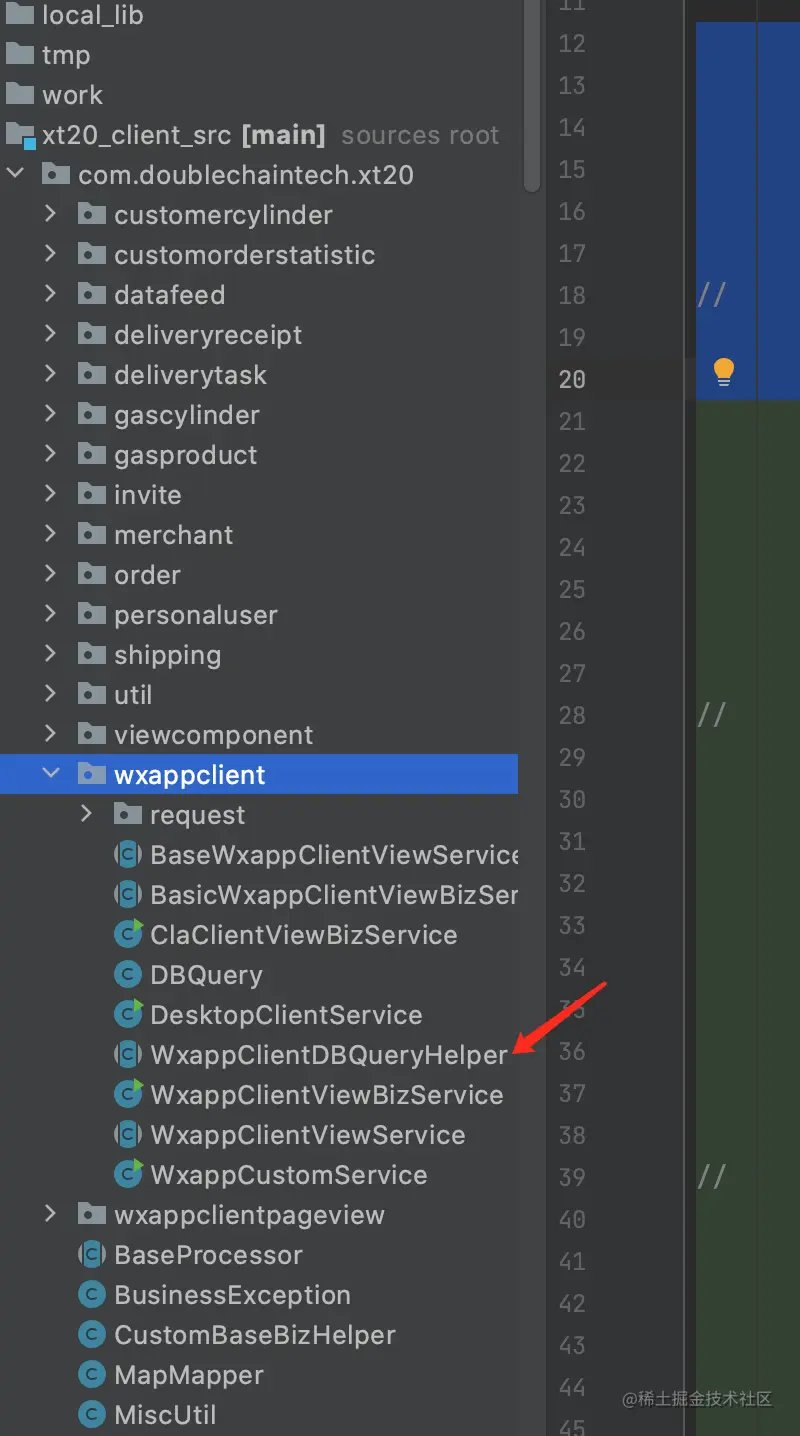Click the wxappclient package folder icon
Viewport: 800px width, 1436px height.
coord(91,775)
